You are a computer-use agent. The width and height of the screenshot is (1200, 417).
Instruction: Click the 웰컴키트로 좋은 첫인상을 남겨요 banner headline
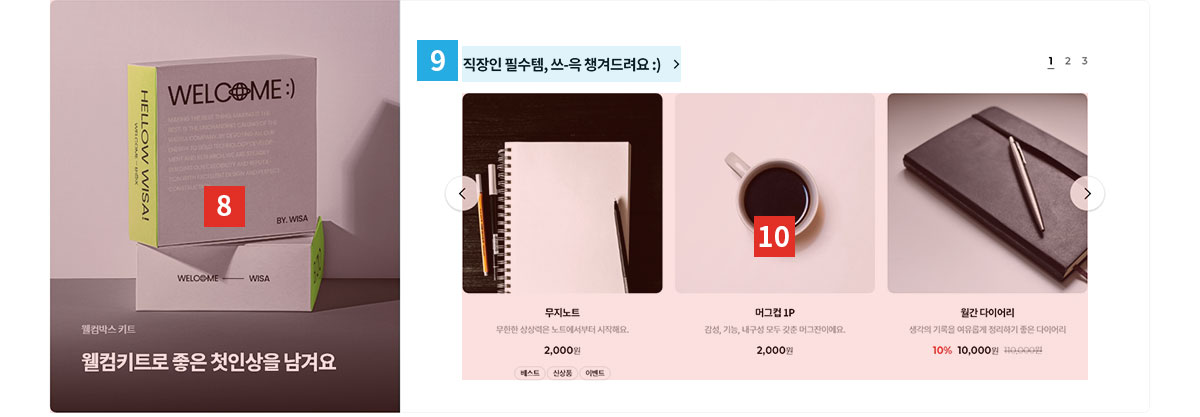tap(209, 362)
